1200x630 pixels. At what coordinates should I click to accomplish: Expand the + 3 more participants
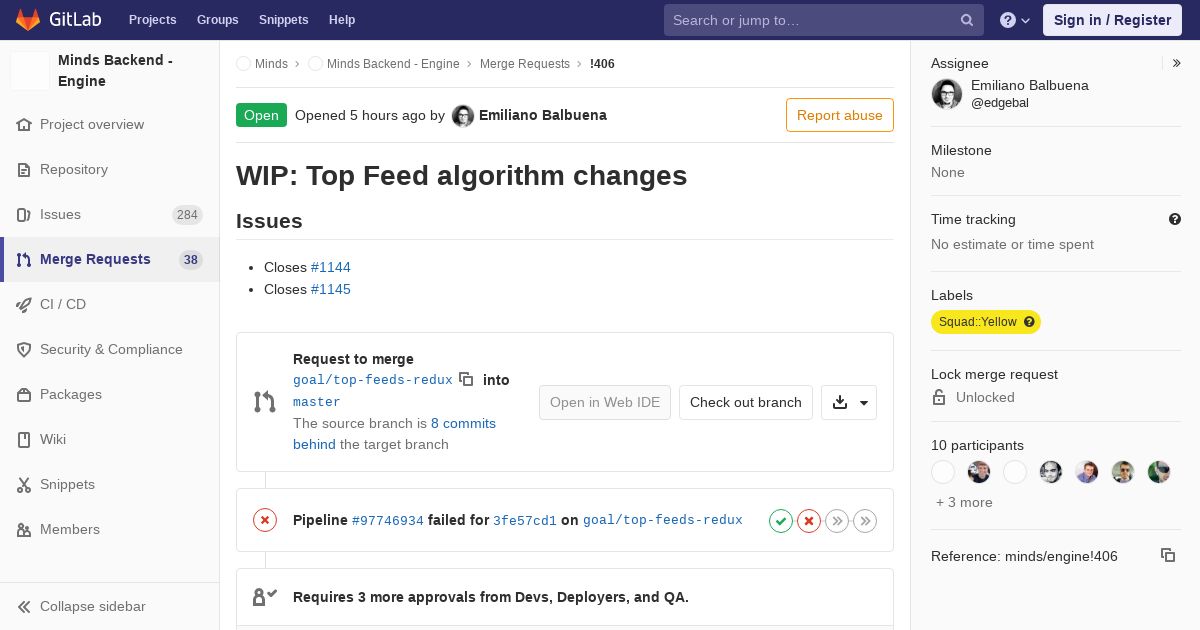(x=964, y=502)
